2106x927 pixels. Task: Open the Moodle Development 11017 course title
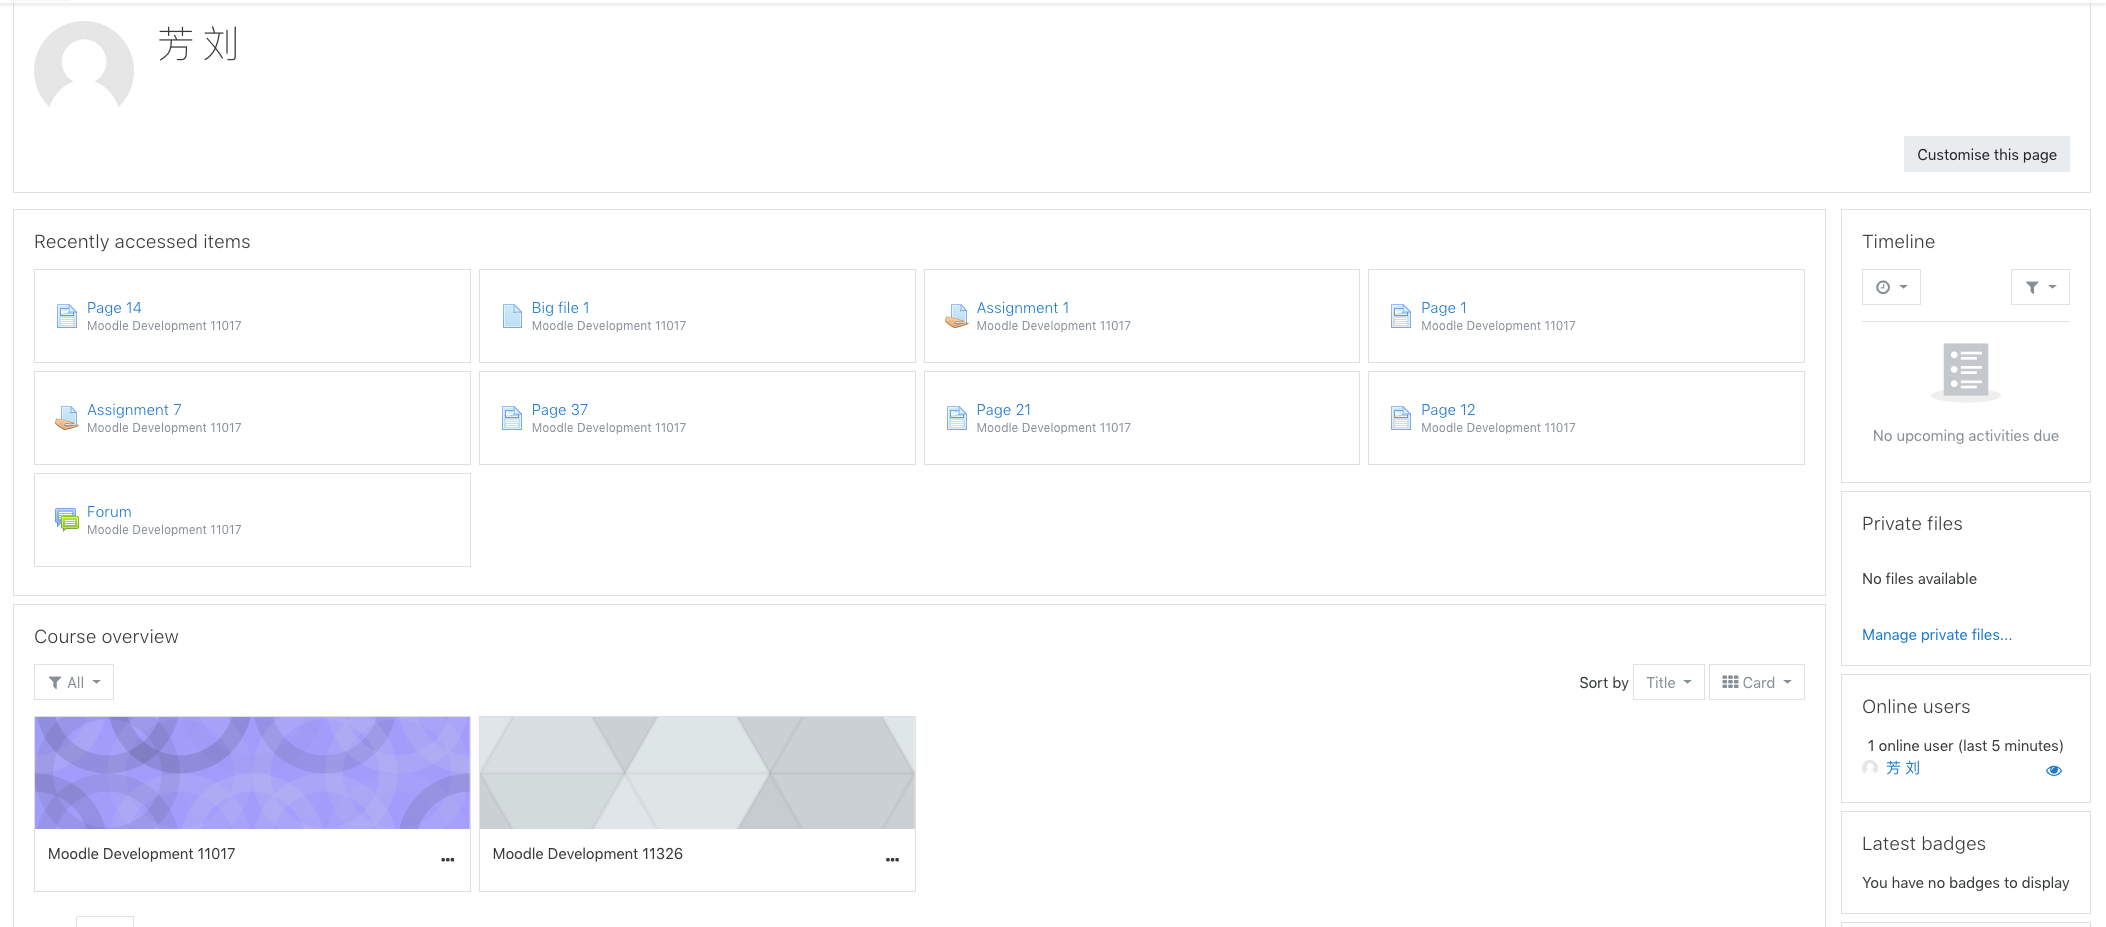[142, 854]
